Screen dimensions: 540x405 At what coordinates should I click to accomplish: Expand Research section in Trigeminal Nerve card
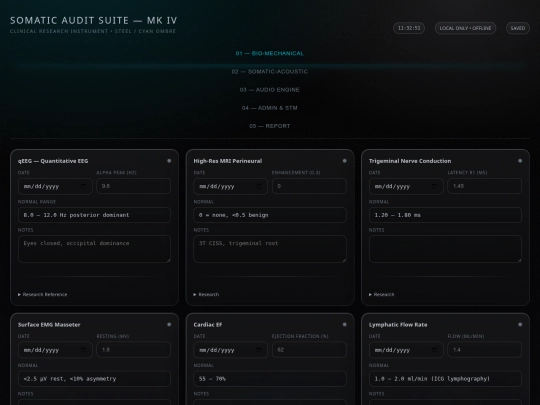tap(382, 294)
